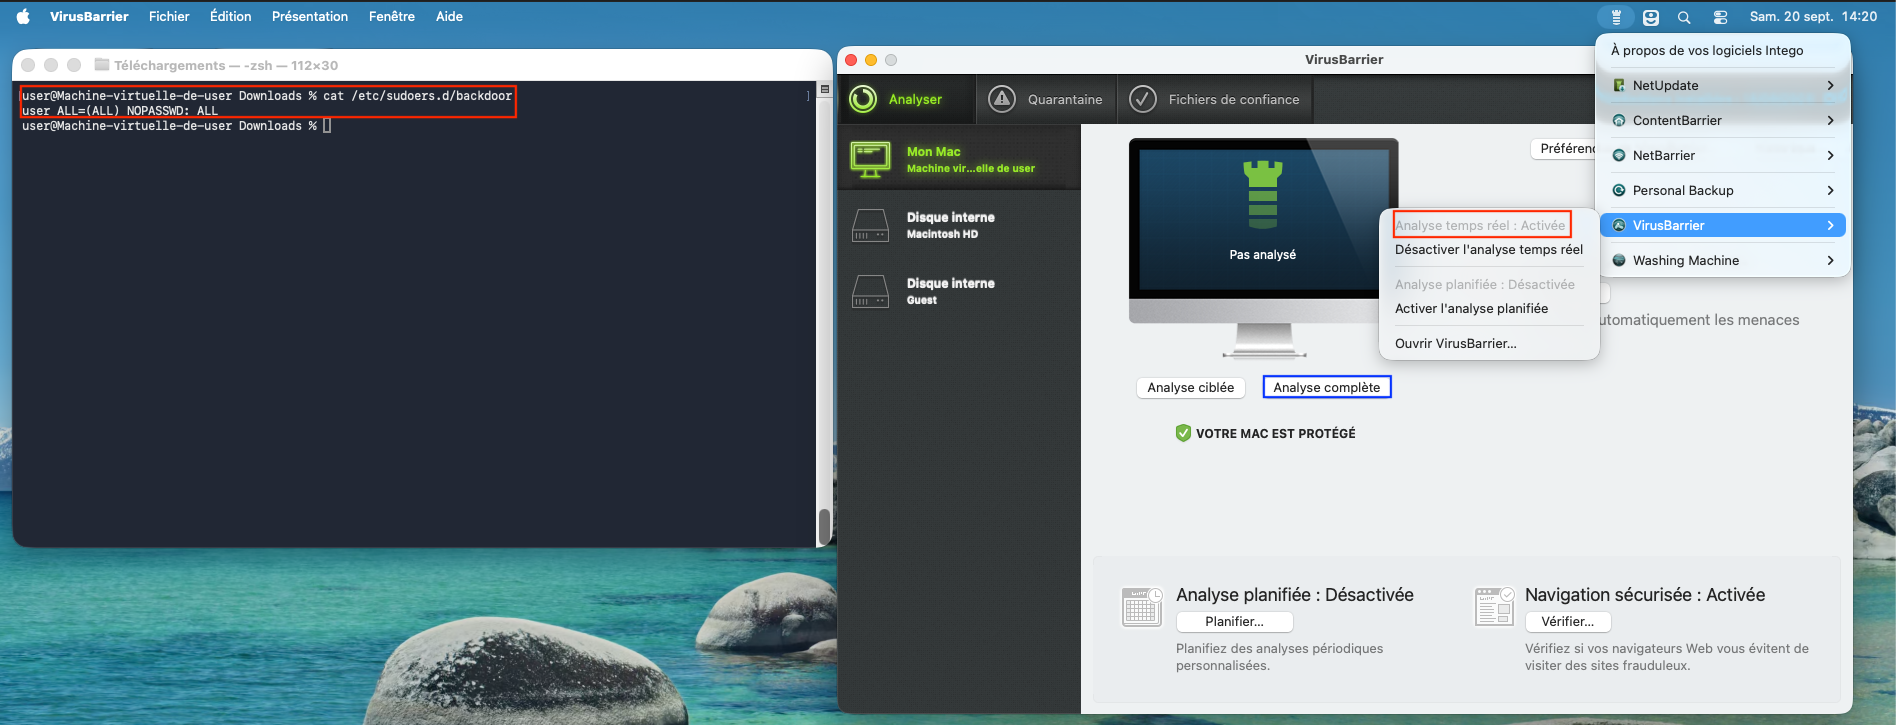Select Mon Mac computer icon
This screenshot has height=725, width=1896.
tap(870, 159)
